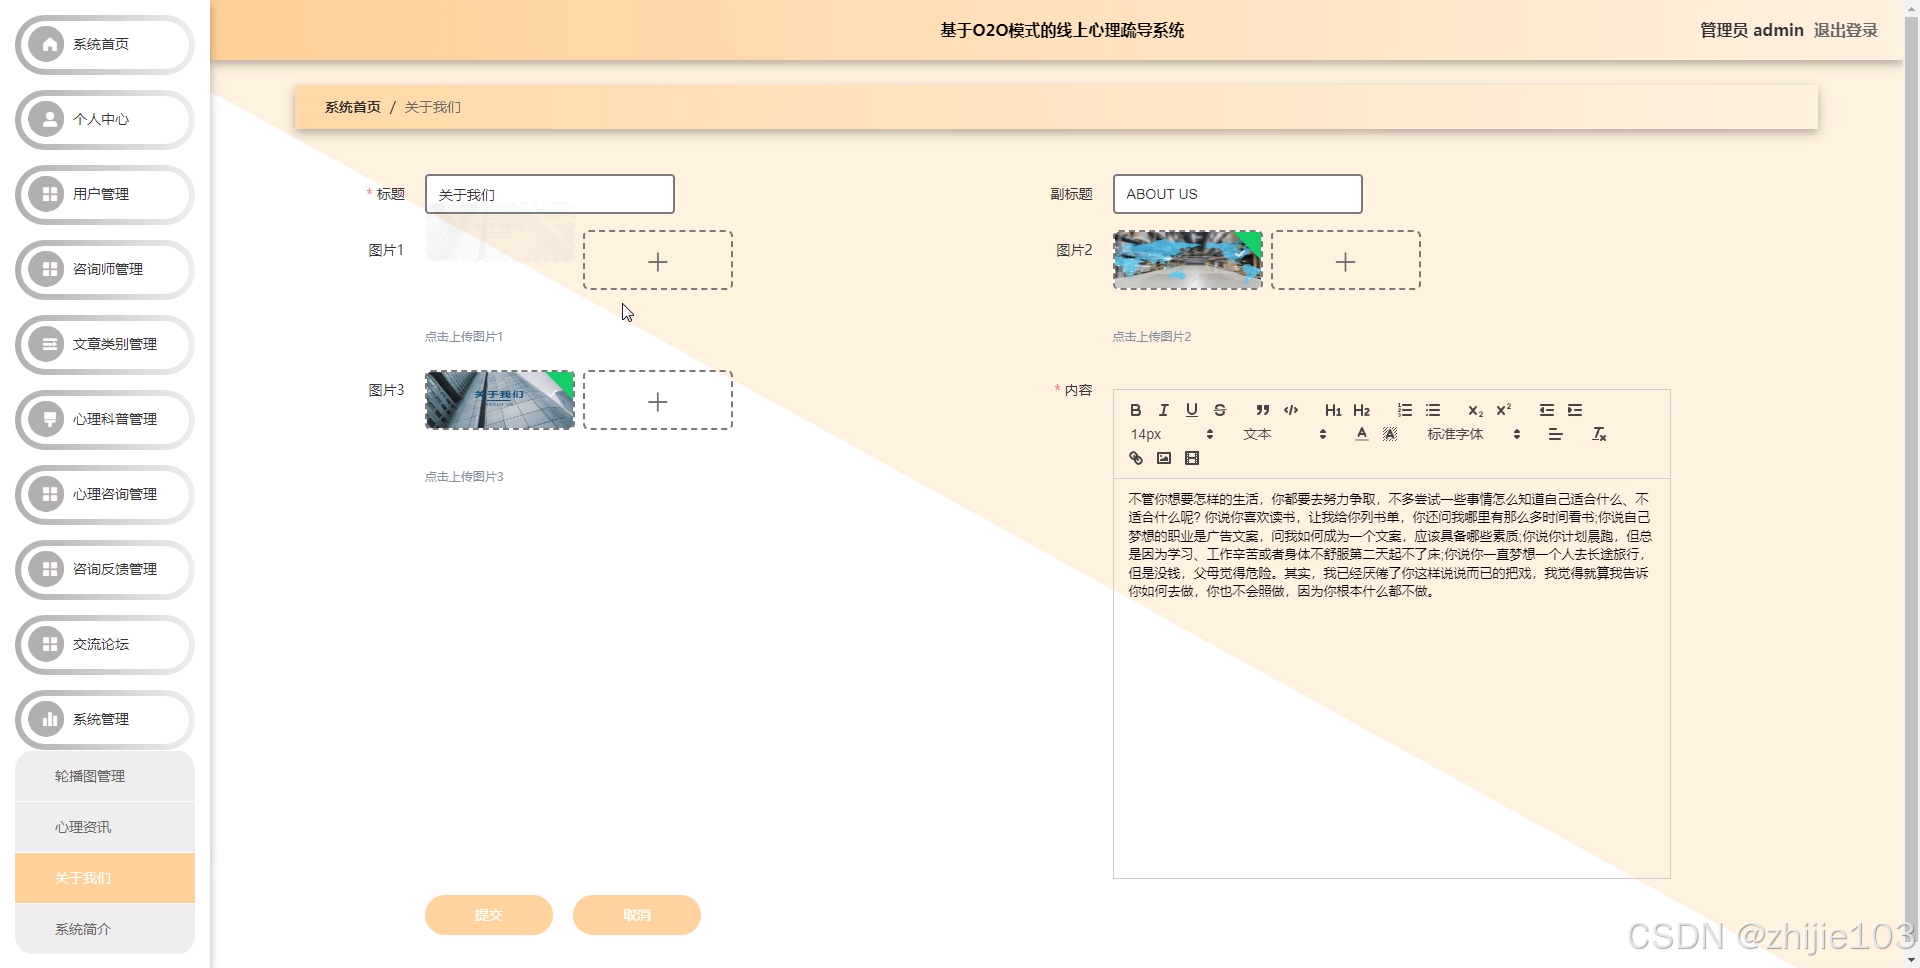Switch the editor to code view
The height and width of the screenshot is (968, 1920).
pos(1290,410)
